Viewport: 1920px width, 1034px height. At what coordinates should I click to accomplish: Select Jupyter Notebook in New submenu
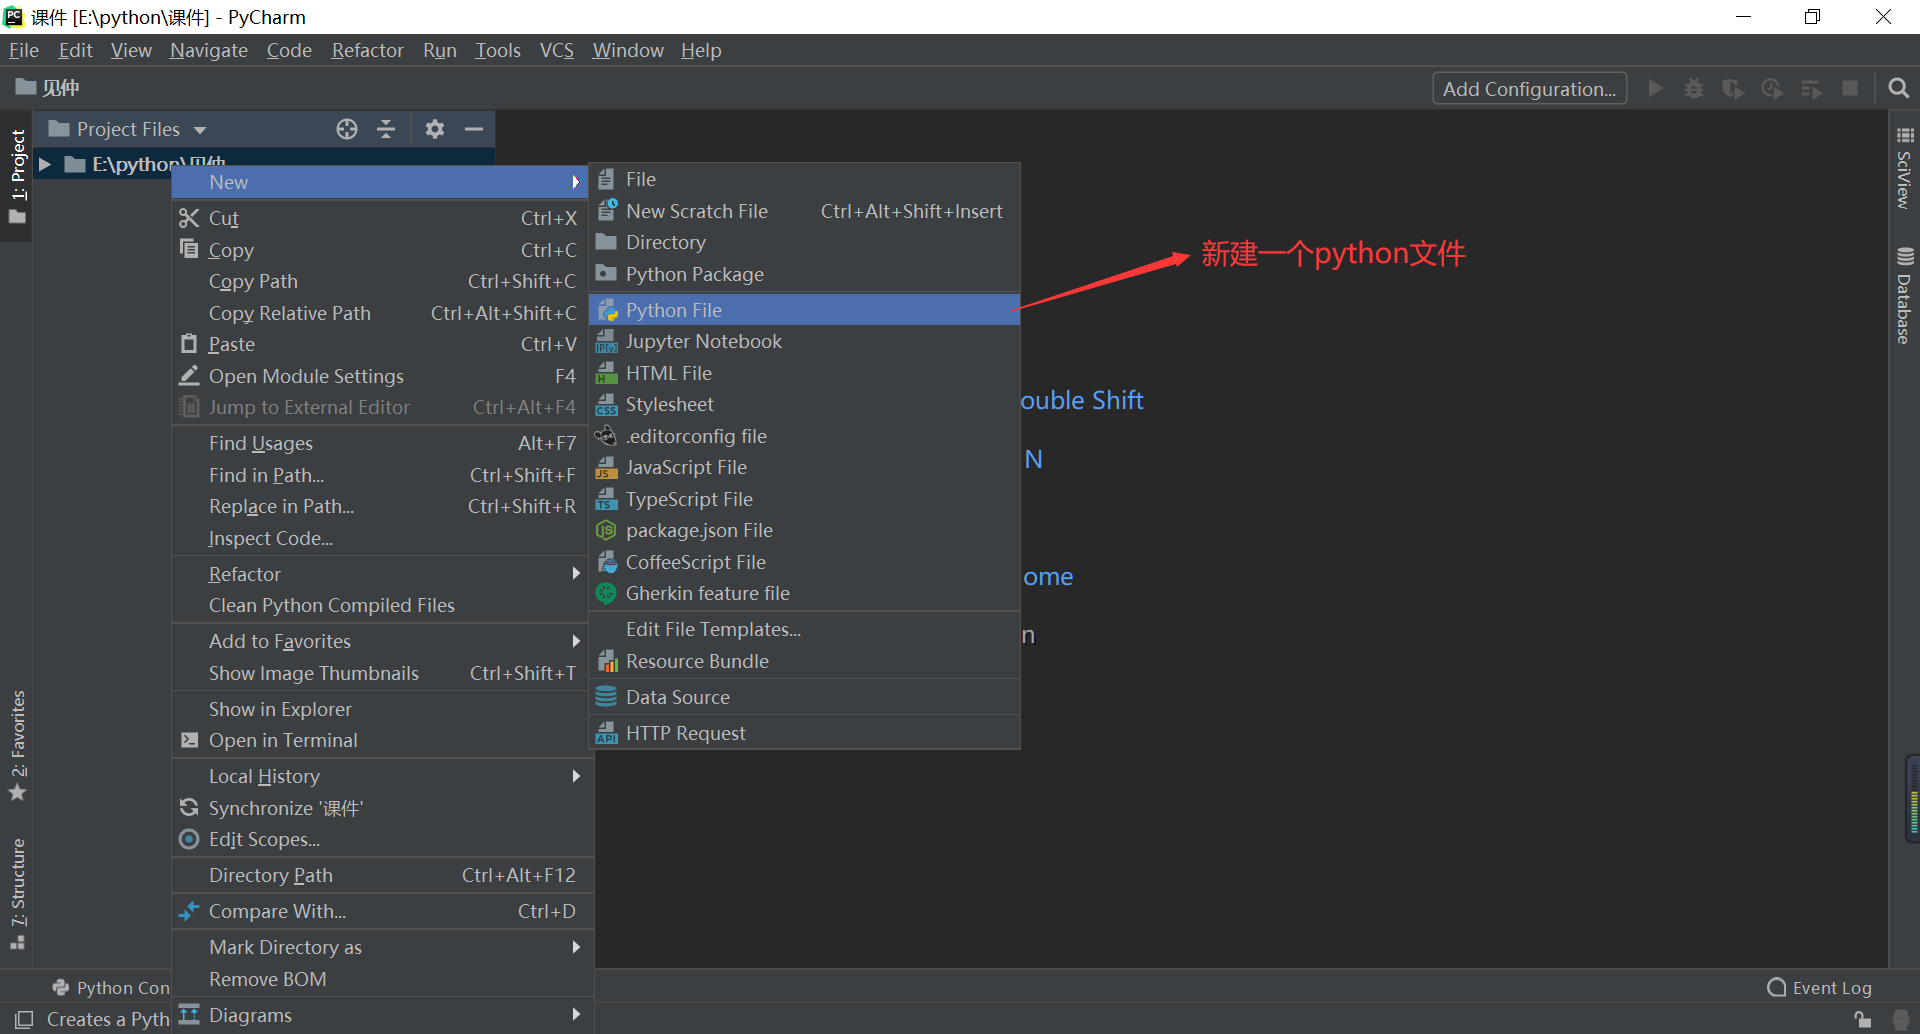805,341
